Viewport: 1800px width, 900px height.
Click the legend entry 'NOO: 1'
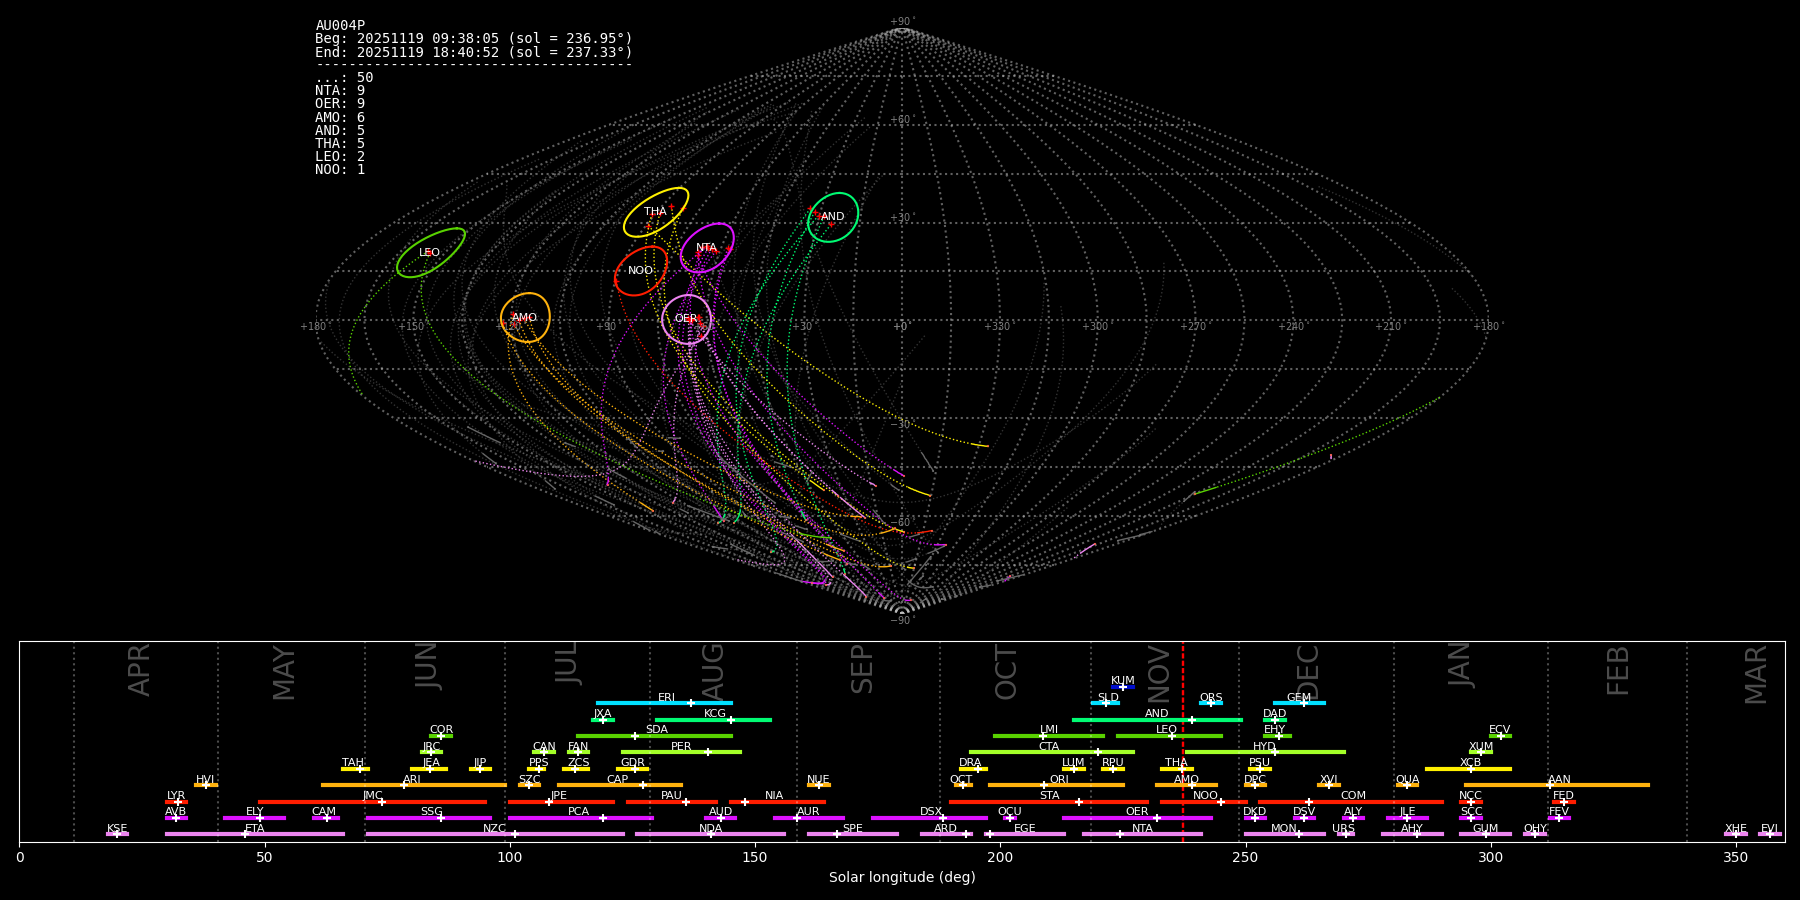(340, 169)
